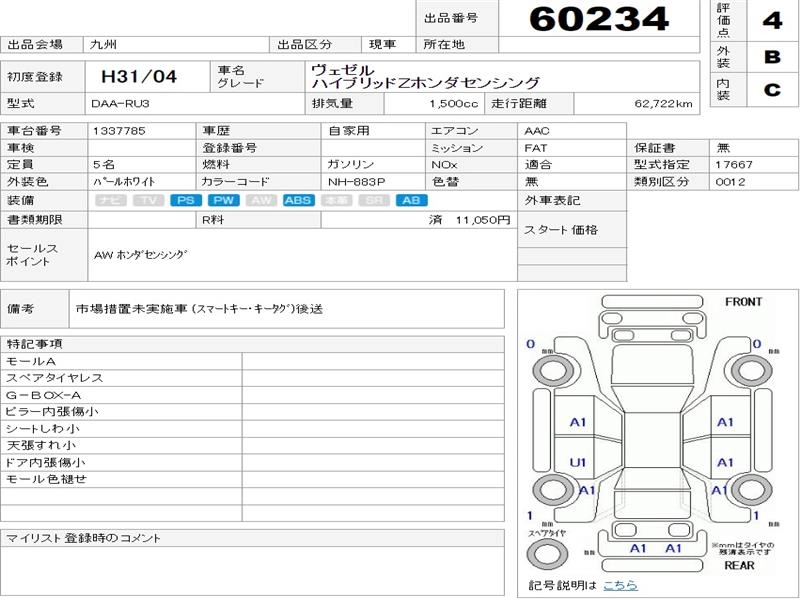Click the model code DAA-RU3
The image size is (800, 600).
click(120, 104)
